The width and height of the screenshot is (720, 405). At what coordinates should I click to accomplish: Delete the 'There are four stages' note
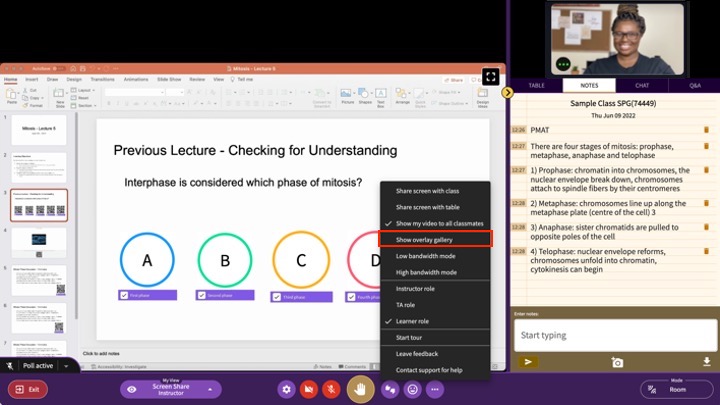(706, 146)
